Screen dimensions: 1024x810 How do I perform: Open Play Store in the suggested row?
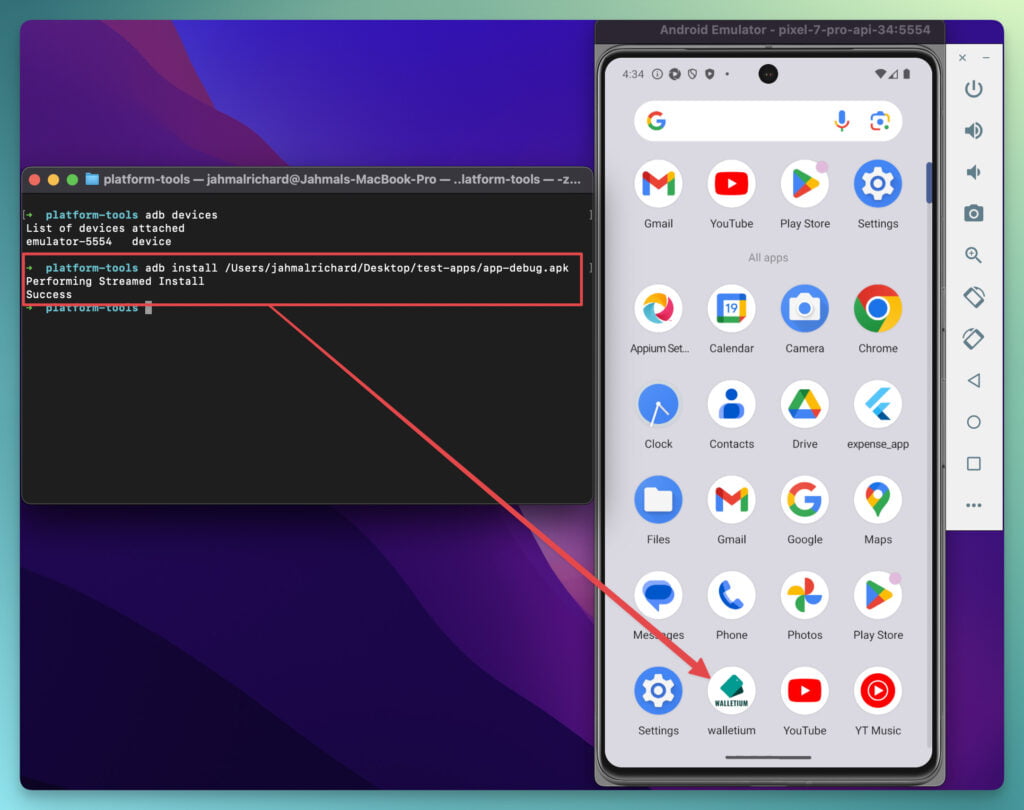[x=805, y=184]
